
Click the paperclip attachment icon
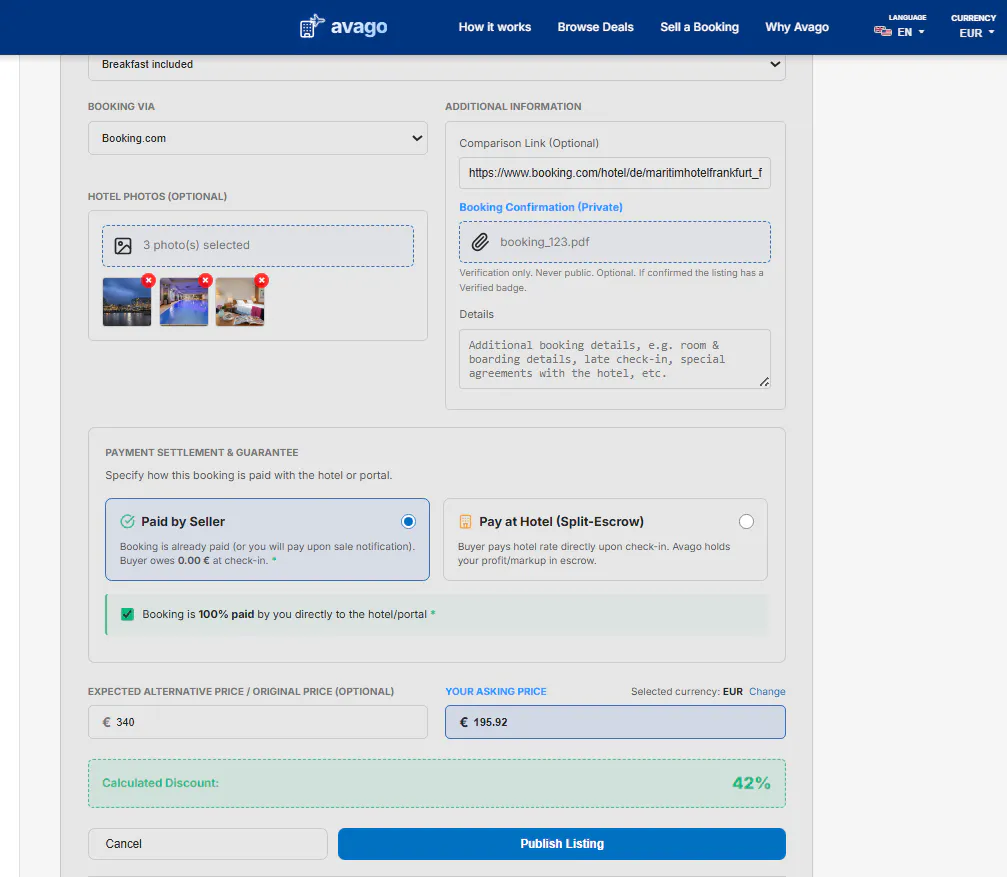coord(480,242)
